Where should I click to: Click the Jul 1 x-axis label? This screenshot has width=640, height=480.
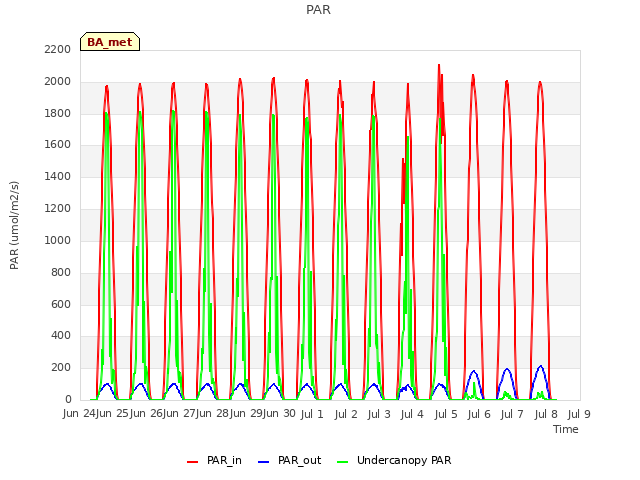click(x=312, y=414)
